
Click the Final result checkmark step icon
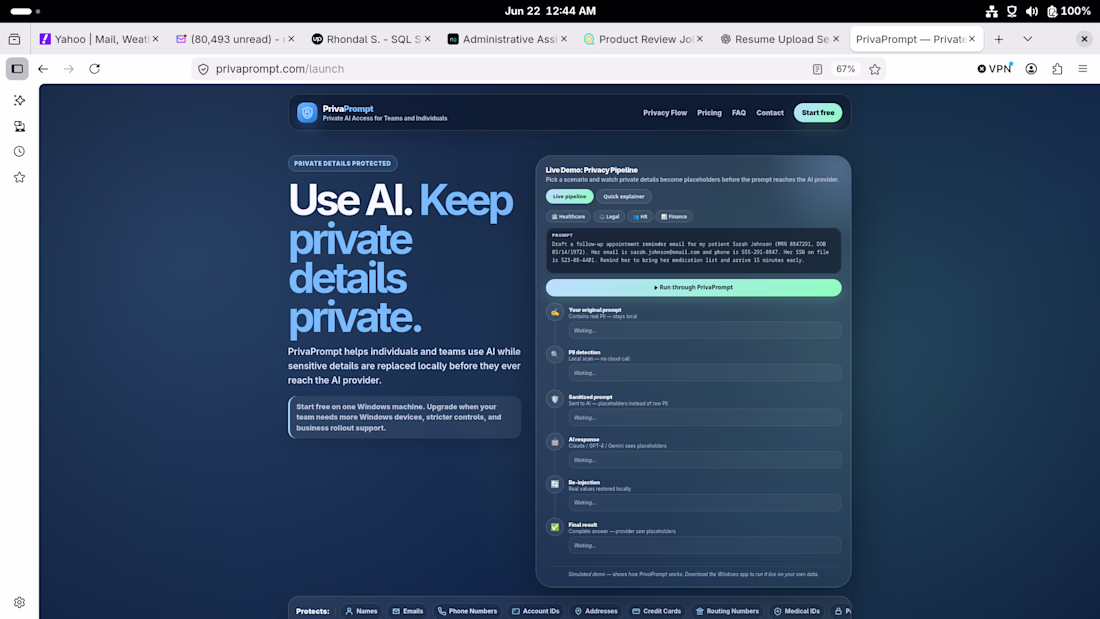pyautogui.click(x=555, y=527)
